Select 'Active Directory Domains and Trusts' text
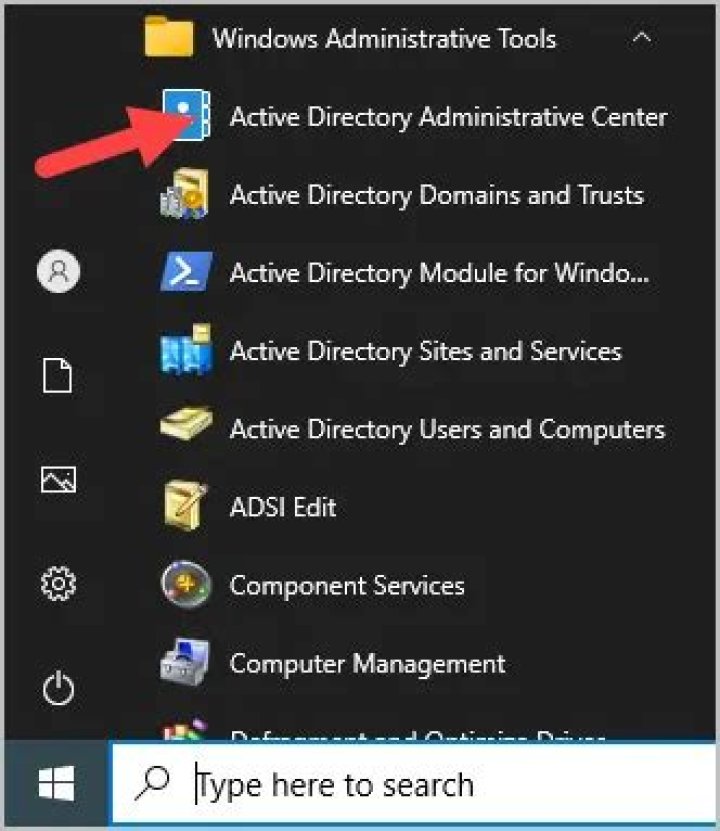Screen dimensions: 720x831 [x=437, y=195]
